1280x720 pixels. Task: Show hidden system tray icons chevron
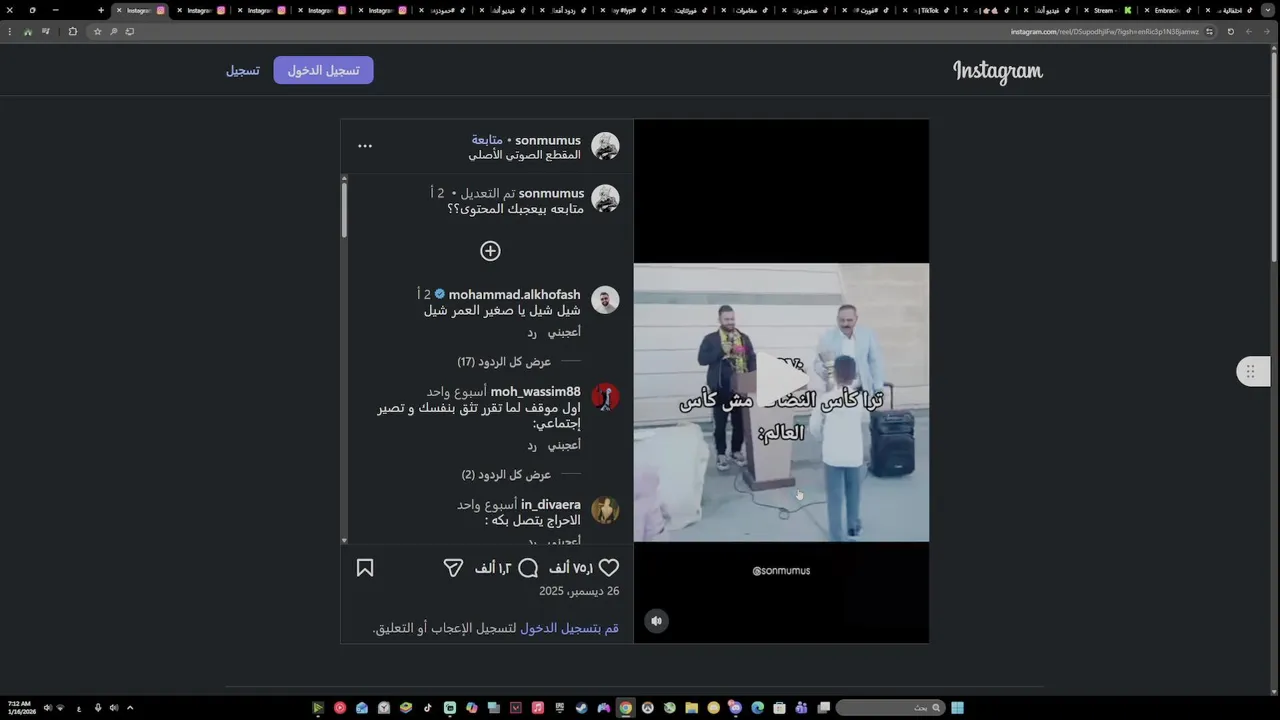130,708
